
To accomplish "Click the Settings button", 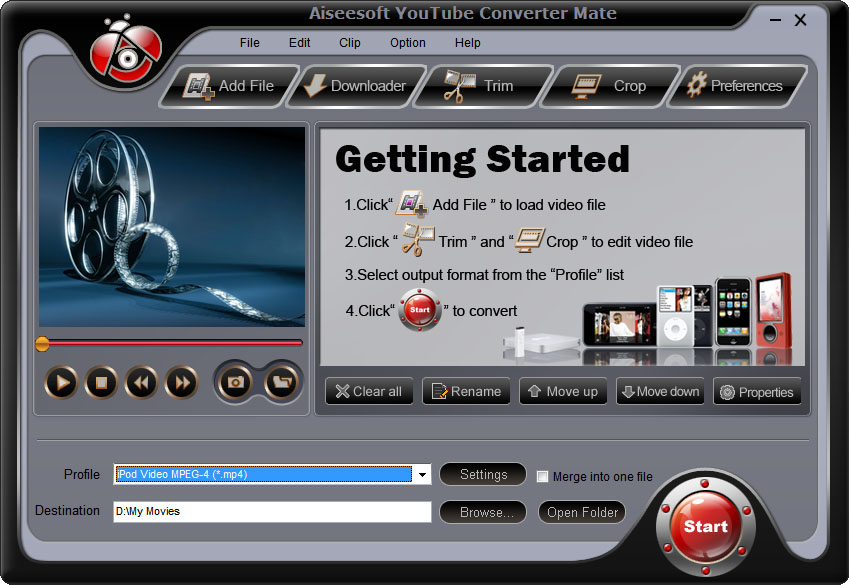I will 483,475.
